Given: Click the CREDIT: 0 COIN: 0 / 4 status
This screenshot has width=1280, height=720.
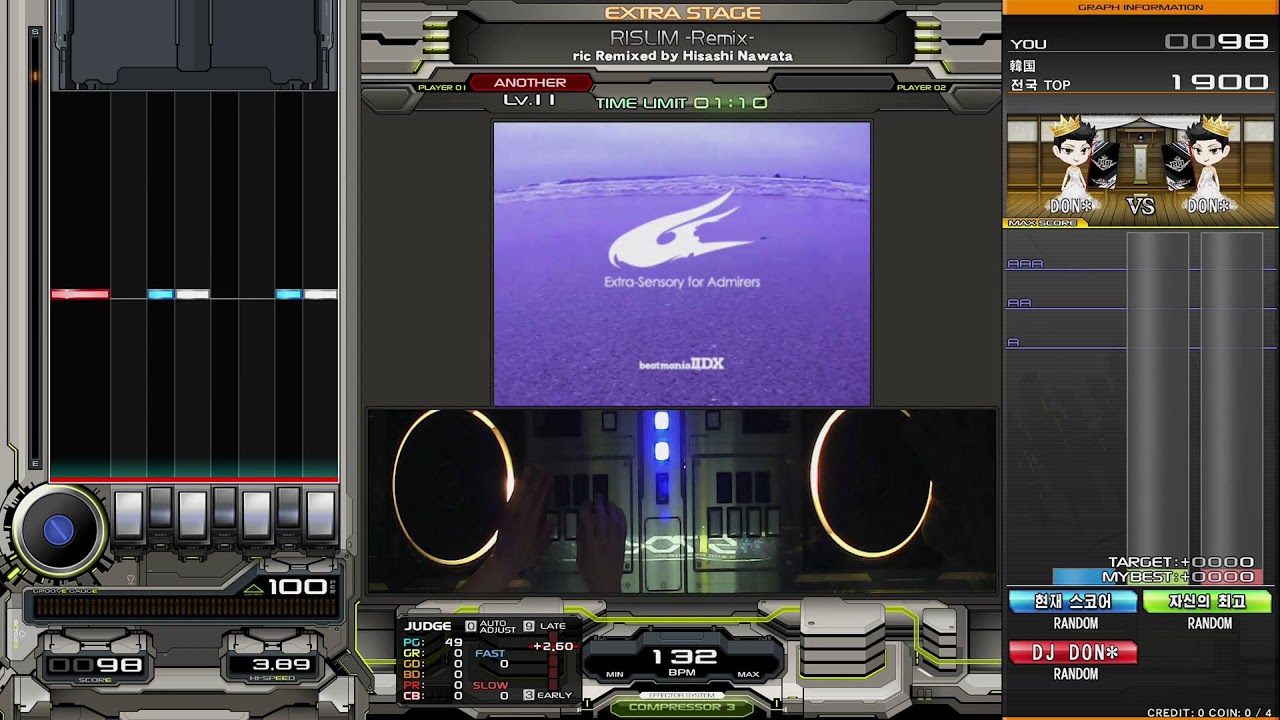Looking at the screenshot, I should [1210, 713].
